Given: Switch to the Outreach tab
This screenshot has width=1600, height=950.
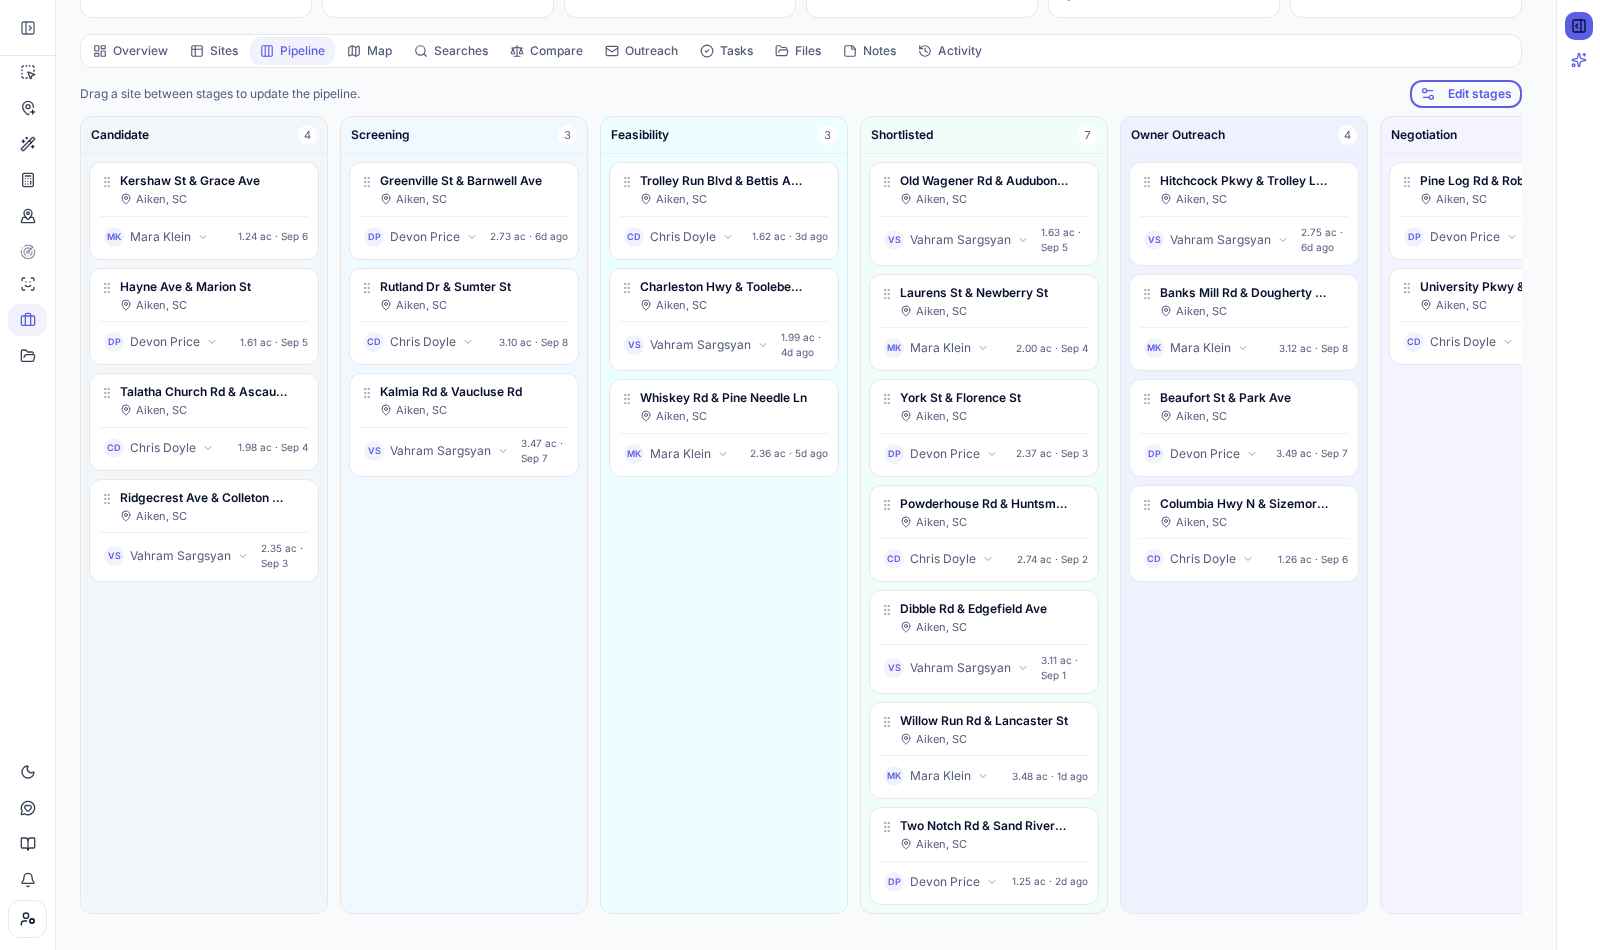Looking at the screenshot, I should pyautogui.click(x=641, y=51).
